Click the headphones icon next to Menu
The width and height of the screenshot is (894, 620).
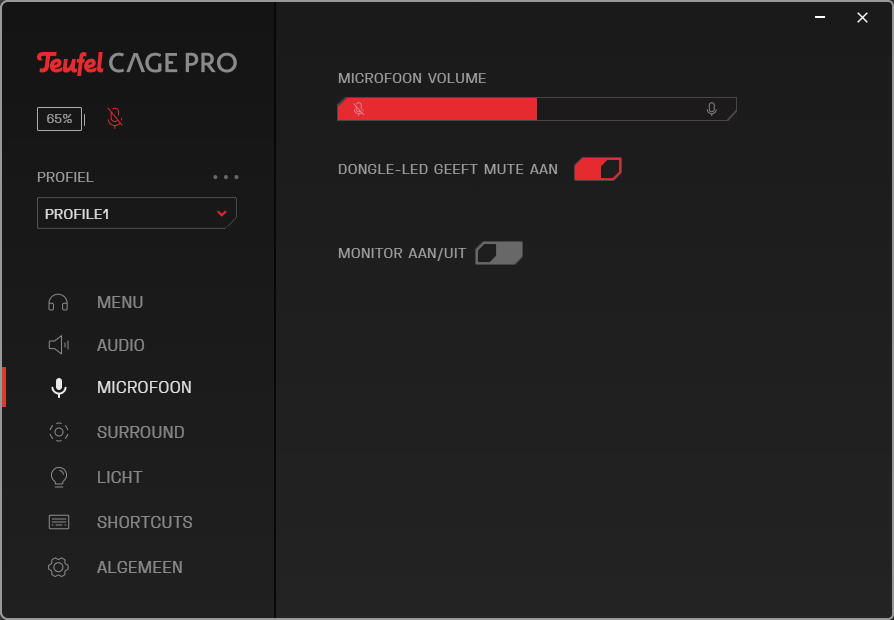pyautogui.click(x=58, y=302)
